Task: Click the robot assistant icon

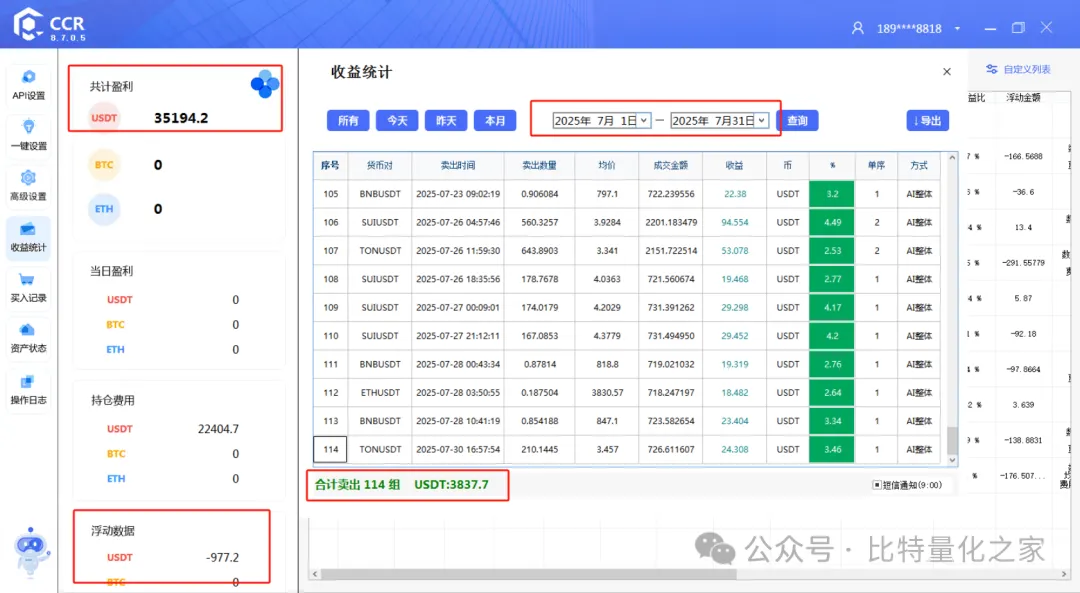Action: pyautogui.click(x=30, y=551)
